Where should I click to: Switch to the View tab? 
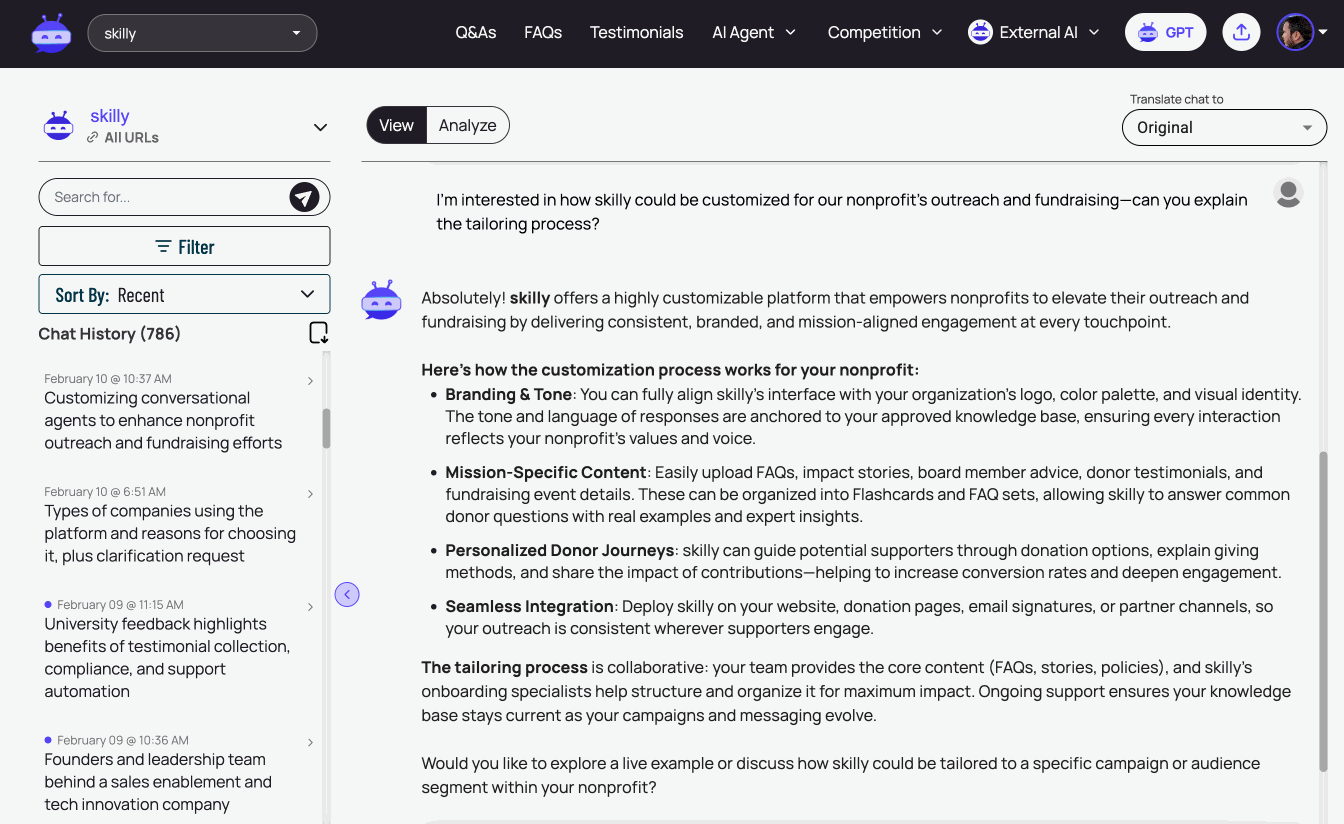pos(396,125)
